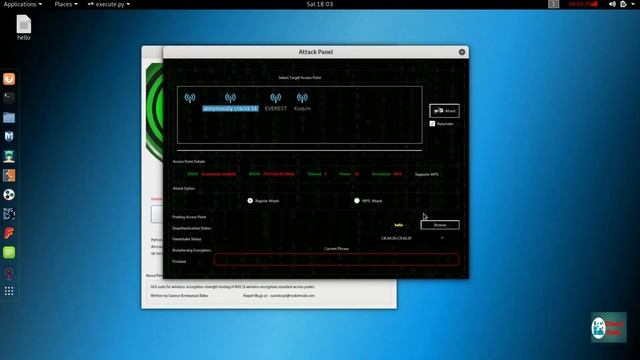Click the workspace indicator in top bar
Viewport: 640px width, 360px height.
pyautogui.click(x=553, y=4)
